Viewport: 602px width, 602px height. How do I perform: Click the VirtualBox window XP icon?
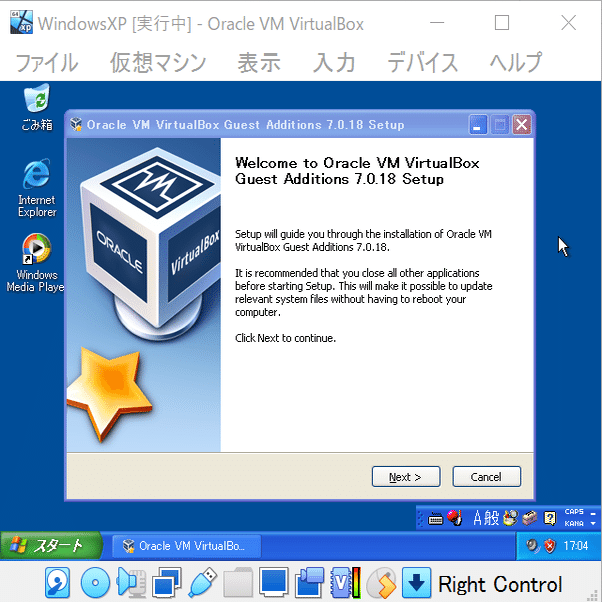pos(21,22)
